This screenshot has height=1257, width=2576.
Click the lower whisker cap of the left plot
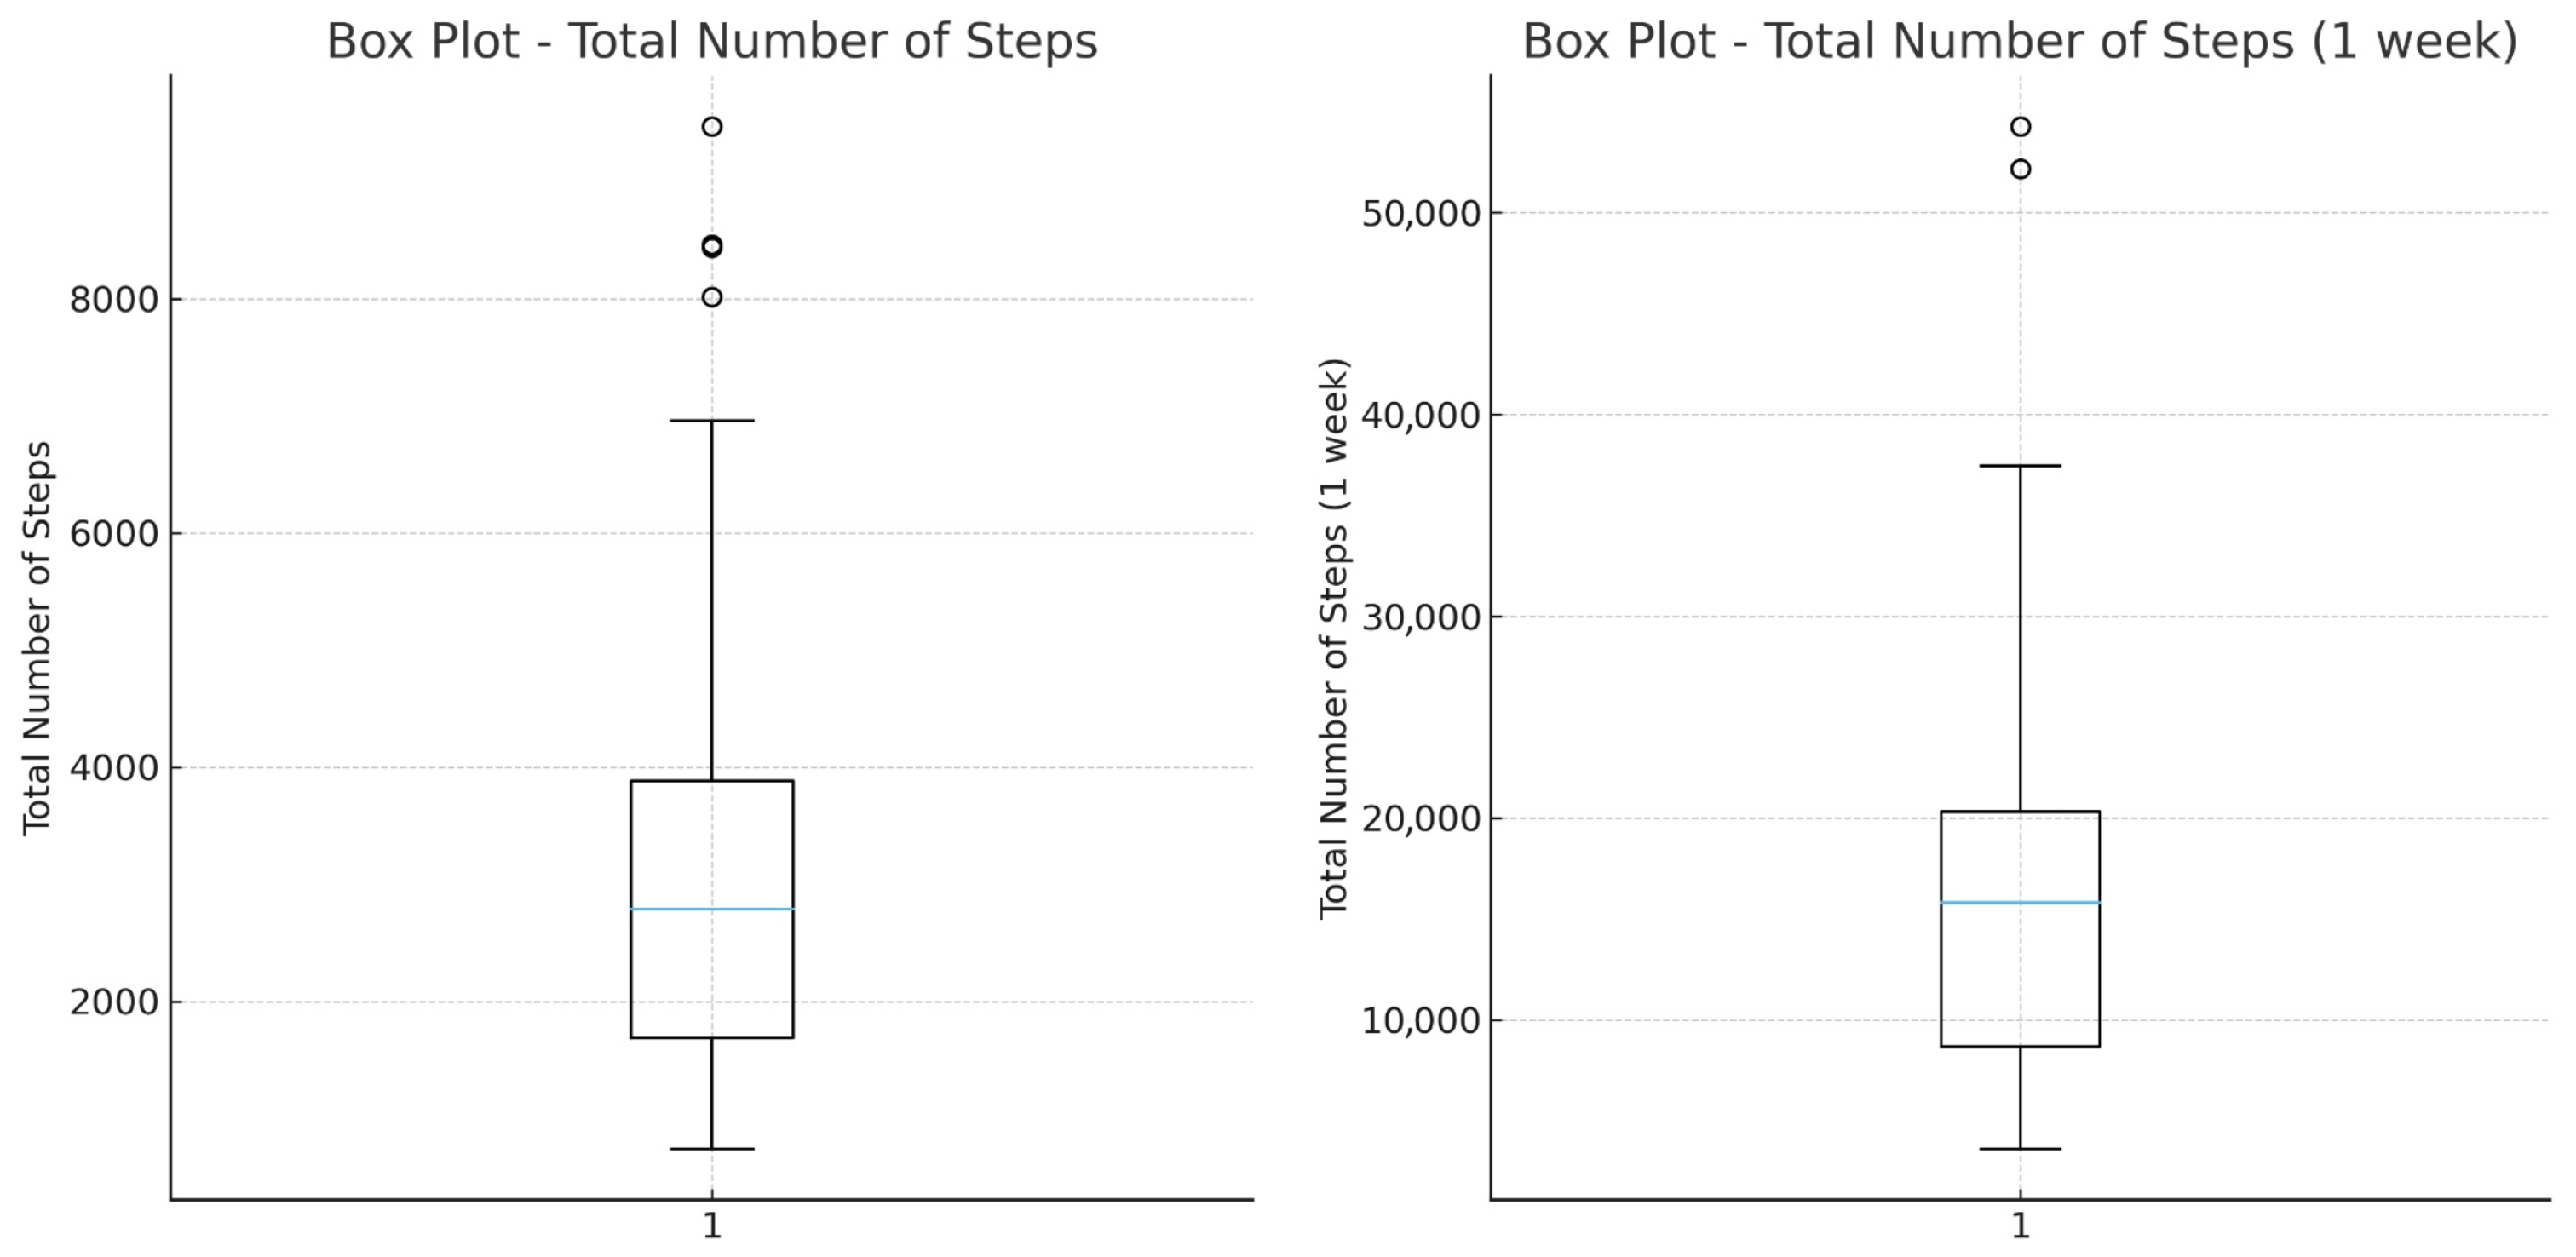click(x=712, y=1149)
